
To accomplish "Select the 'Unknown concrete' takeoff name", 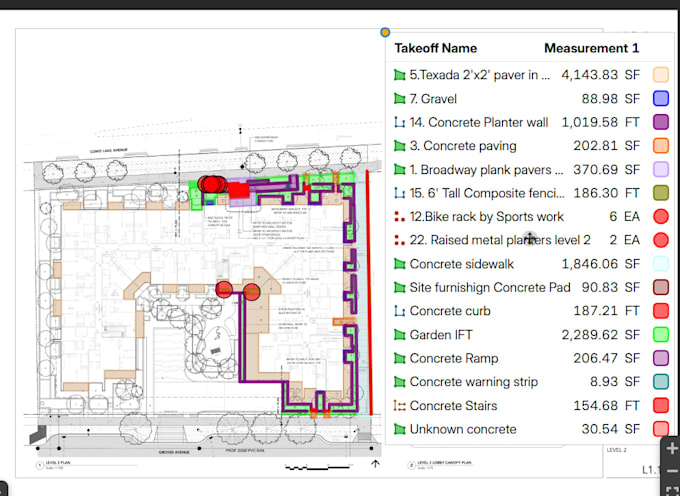I will (463, 429).
